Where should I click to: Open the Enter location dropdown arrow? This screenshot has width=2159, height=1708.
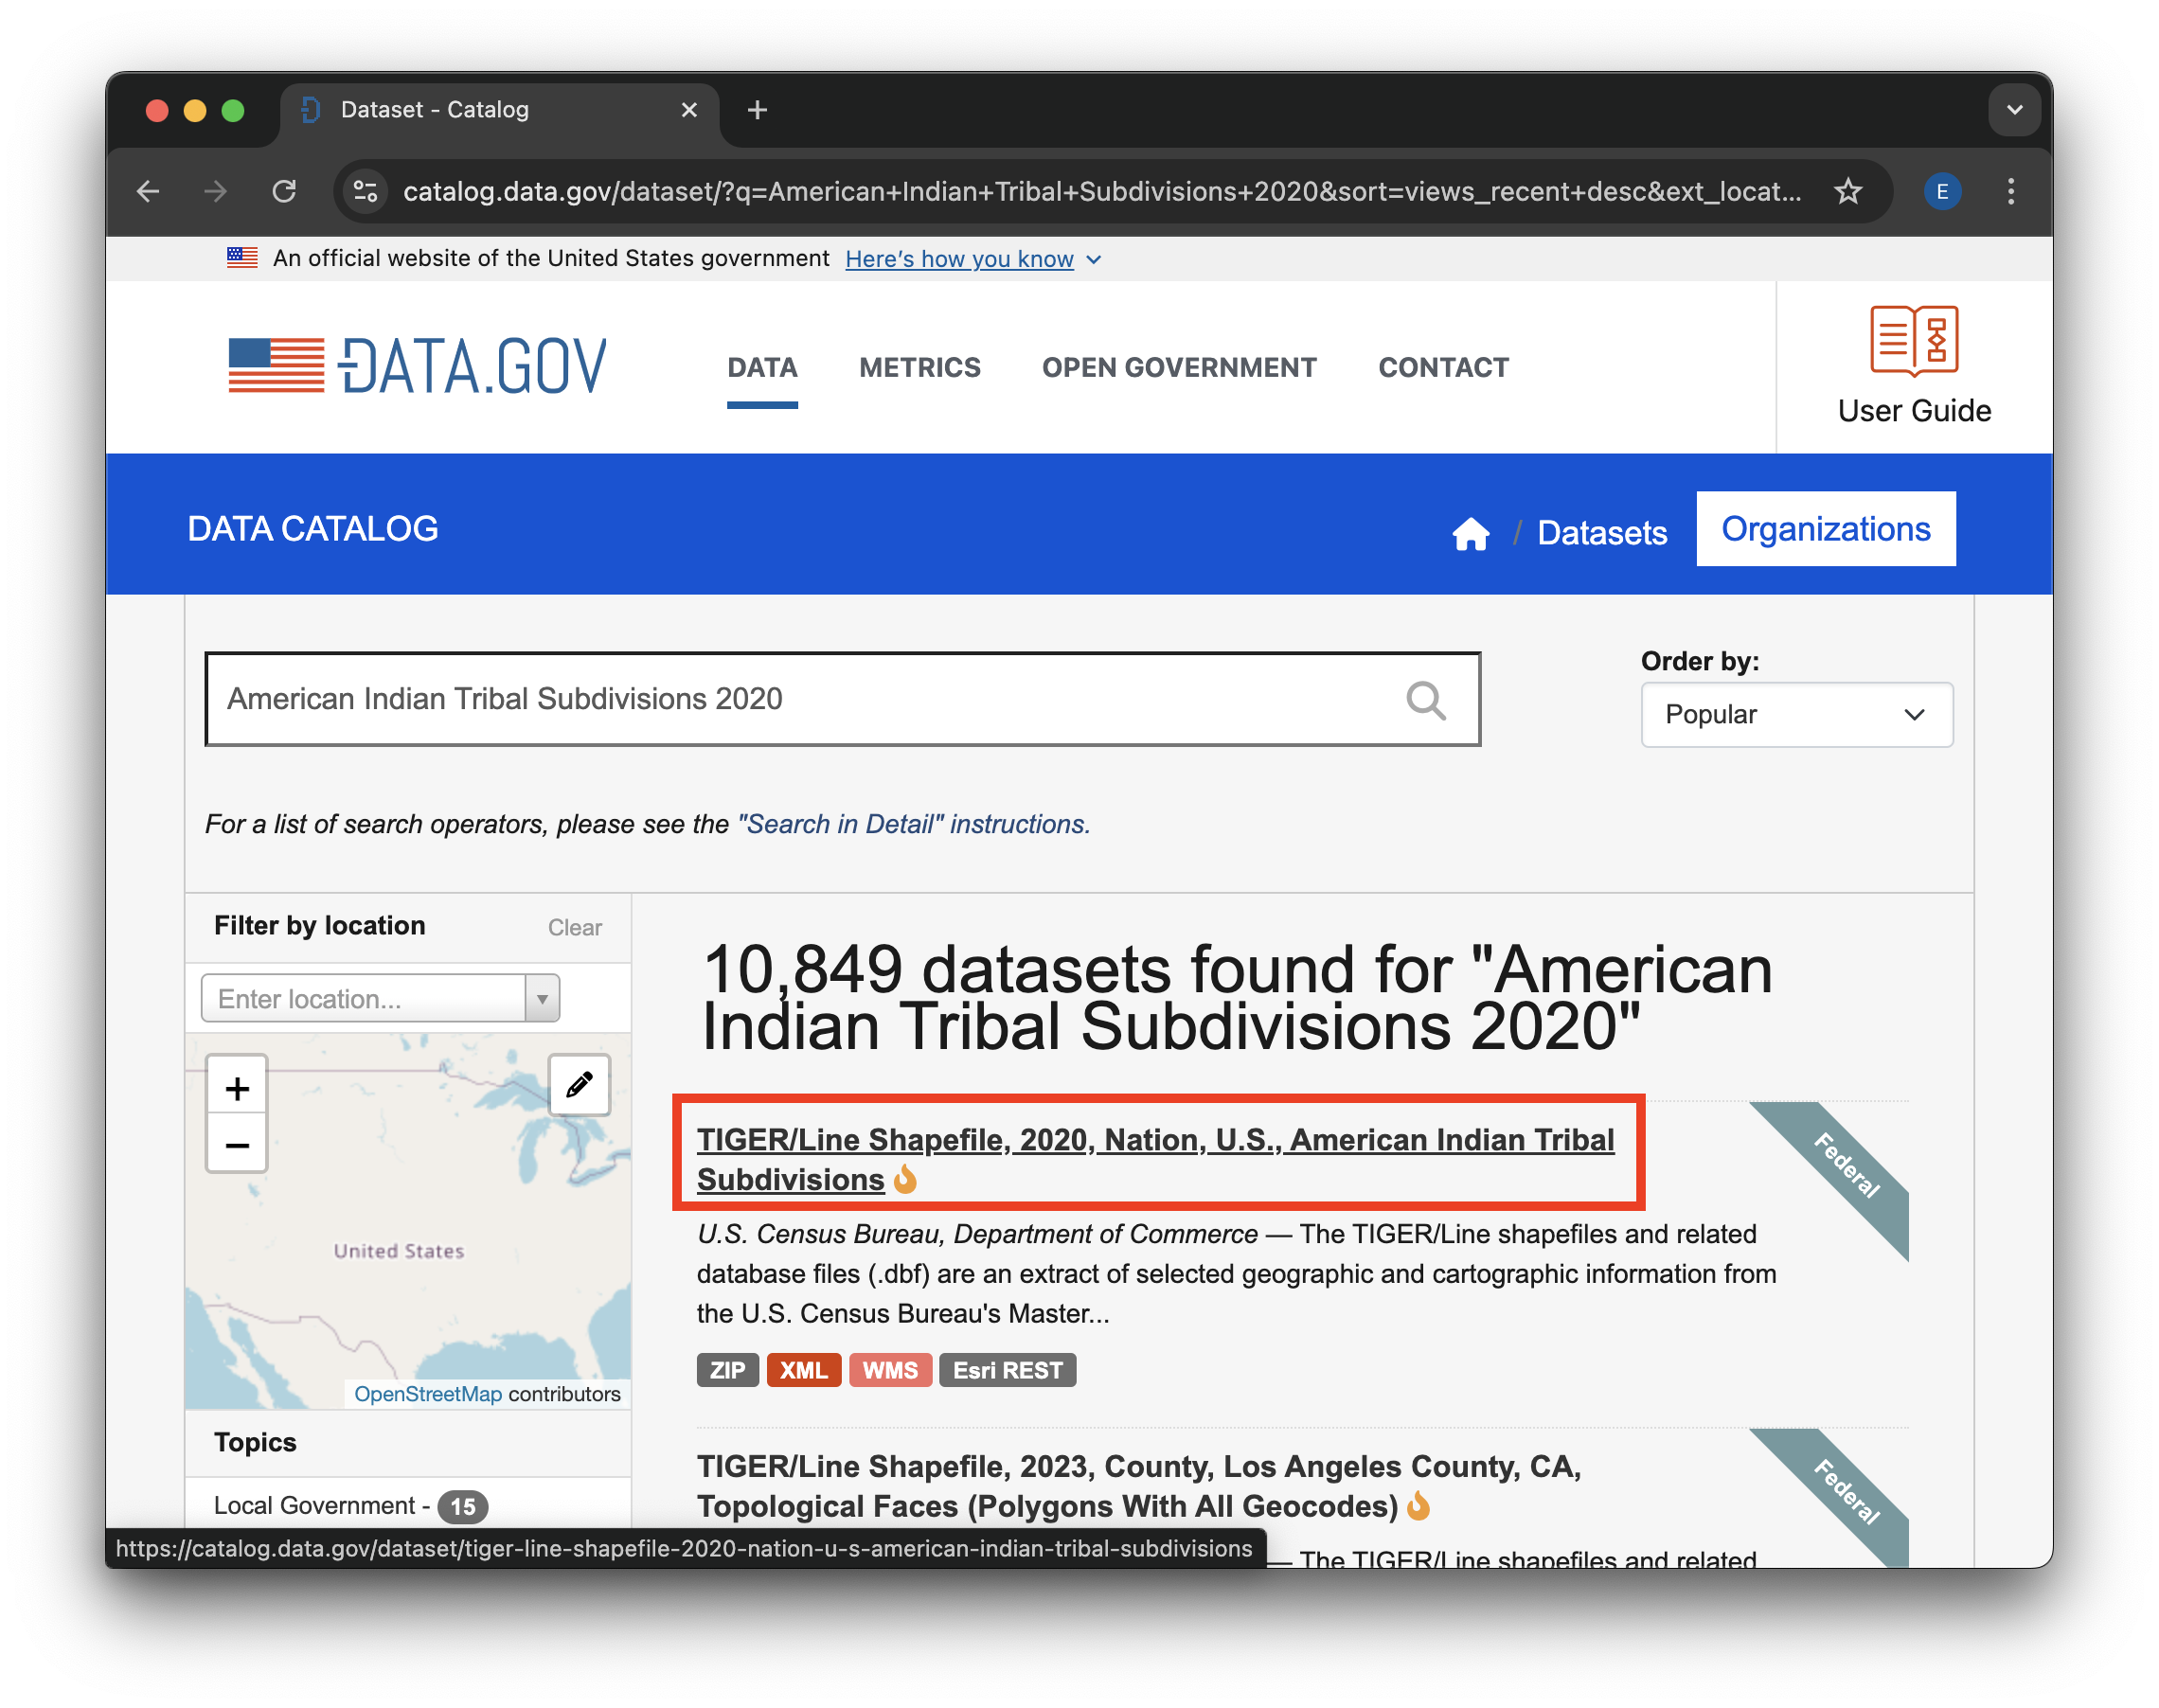(542, 998)
